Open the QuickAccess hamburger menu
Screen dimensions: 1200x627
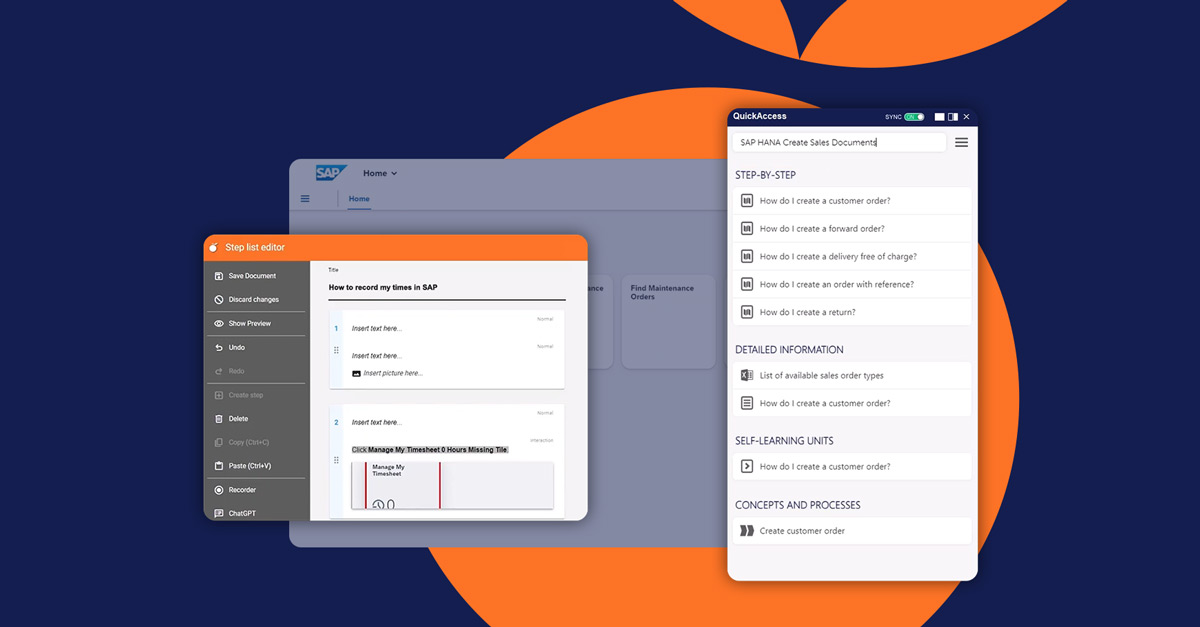[961, 142]
